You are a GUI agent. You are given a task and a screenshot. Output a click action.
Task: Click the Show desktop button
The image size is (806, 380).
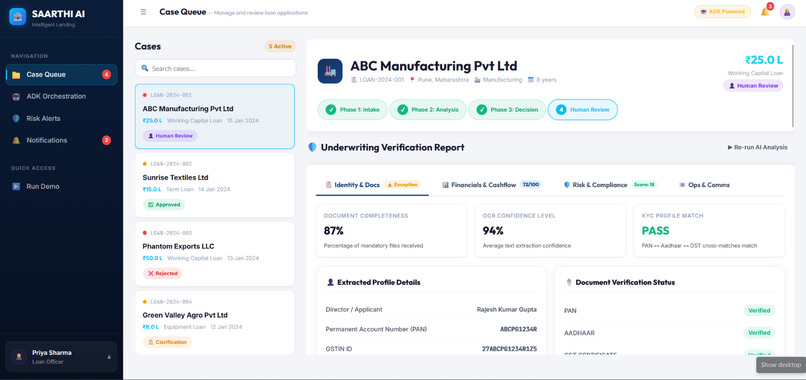(781, 365)
